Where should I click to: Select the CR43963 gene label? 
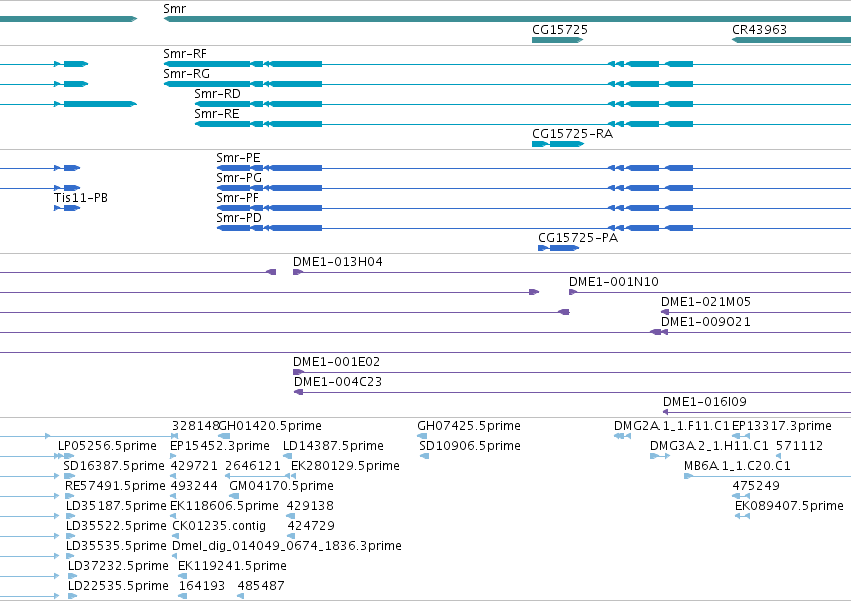759,30
